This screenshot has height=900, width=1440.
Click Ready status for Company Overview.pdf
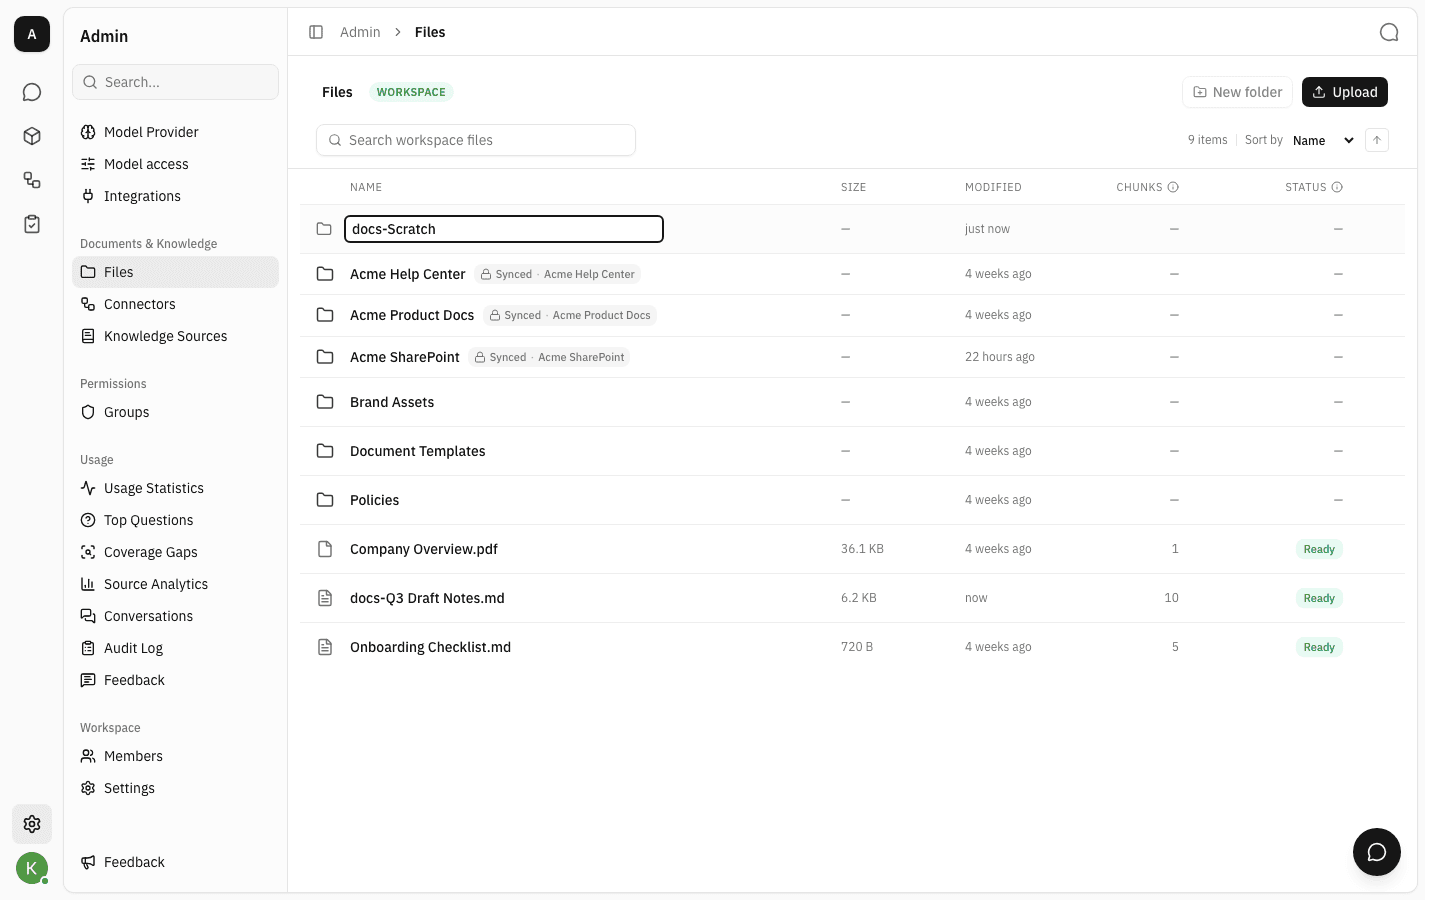click(1319, 549)
